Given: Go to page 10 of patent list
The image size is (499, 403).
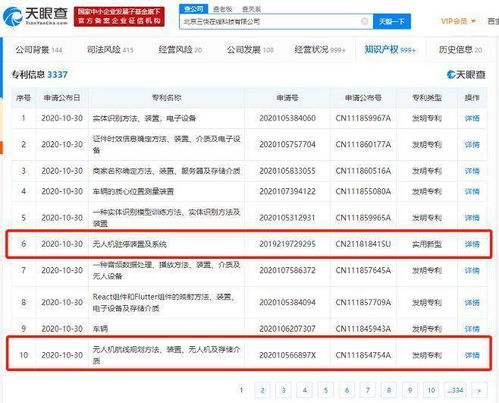Looking at the screenshot, I should coord(431,390).
